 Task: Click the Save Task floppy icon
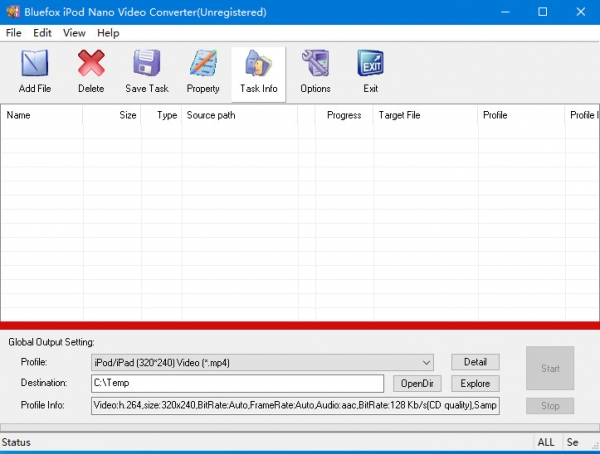click(x=147, y=72)
